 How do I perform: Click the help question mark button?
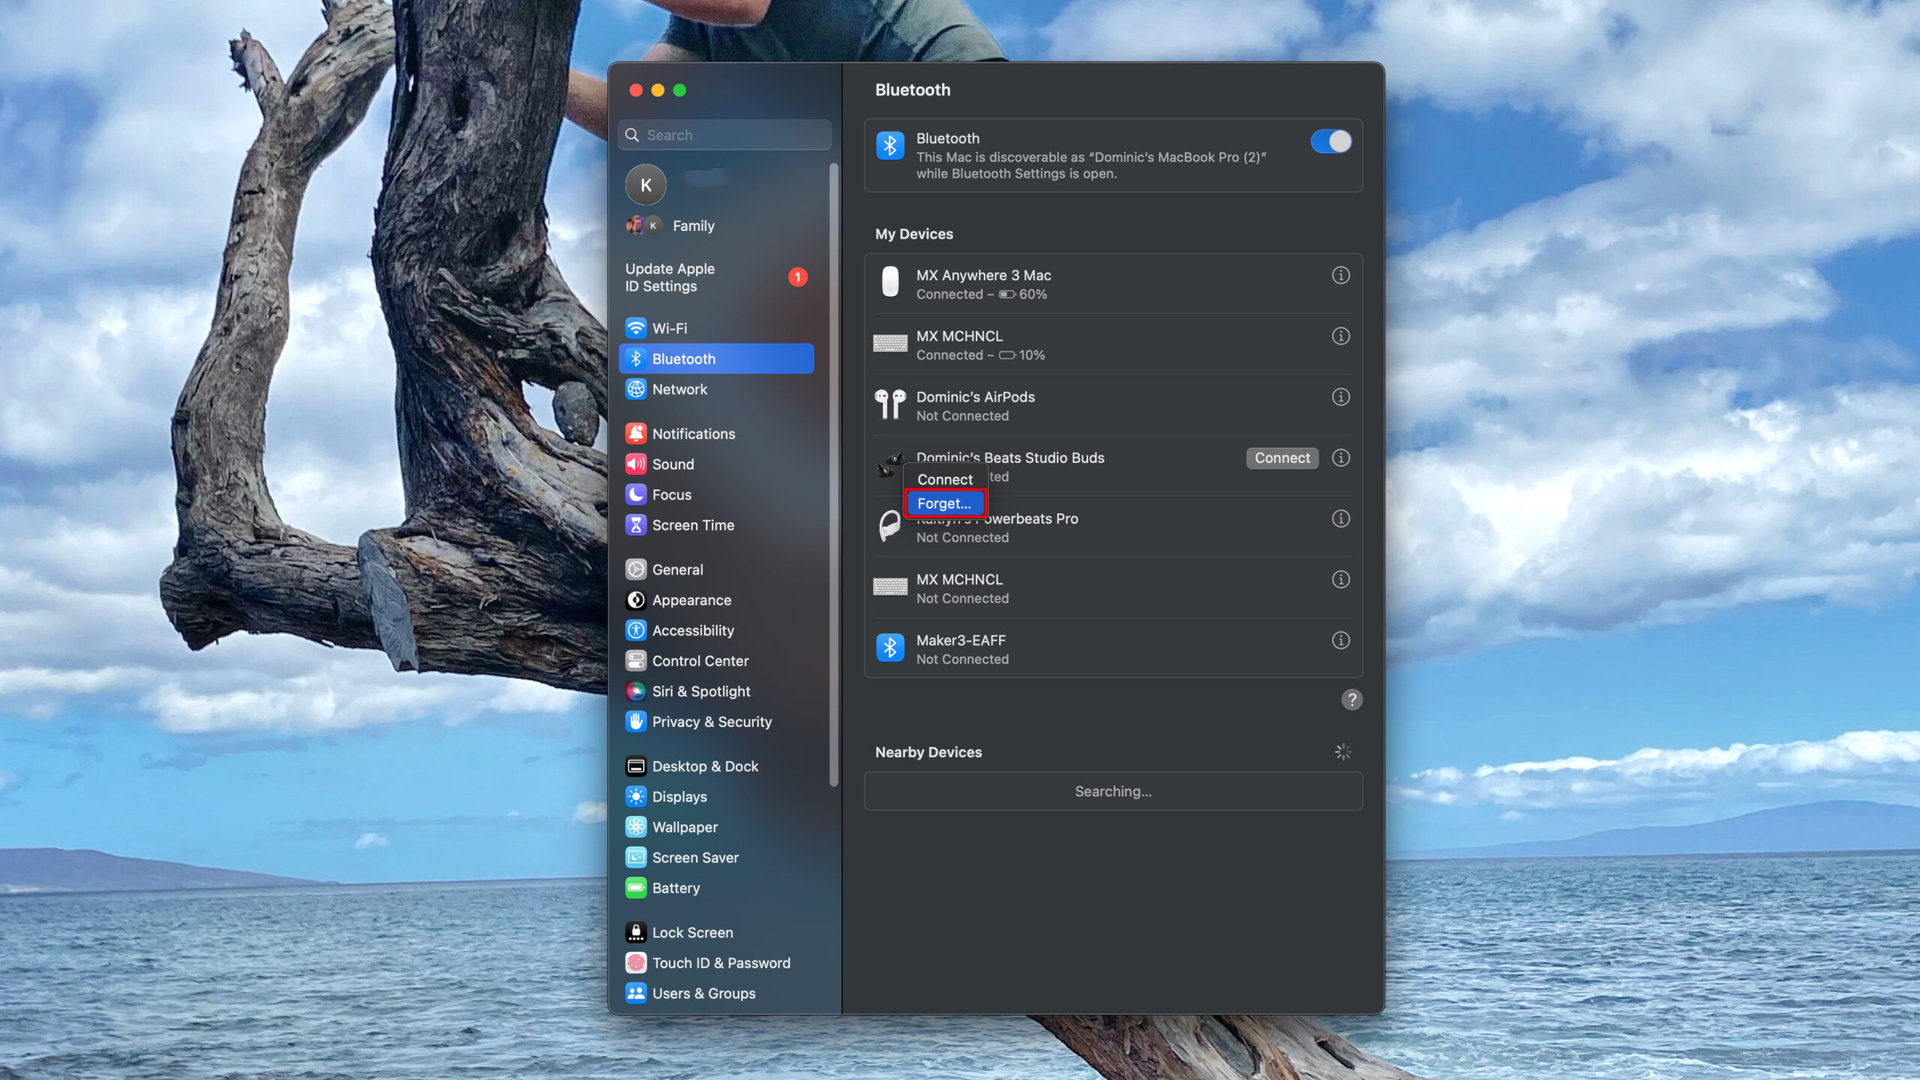(x=1351, y=700)
